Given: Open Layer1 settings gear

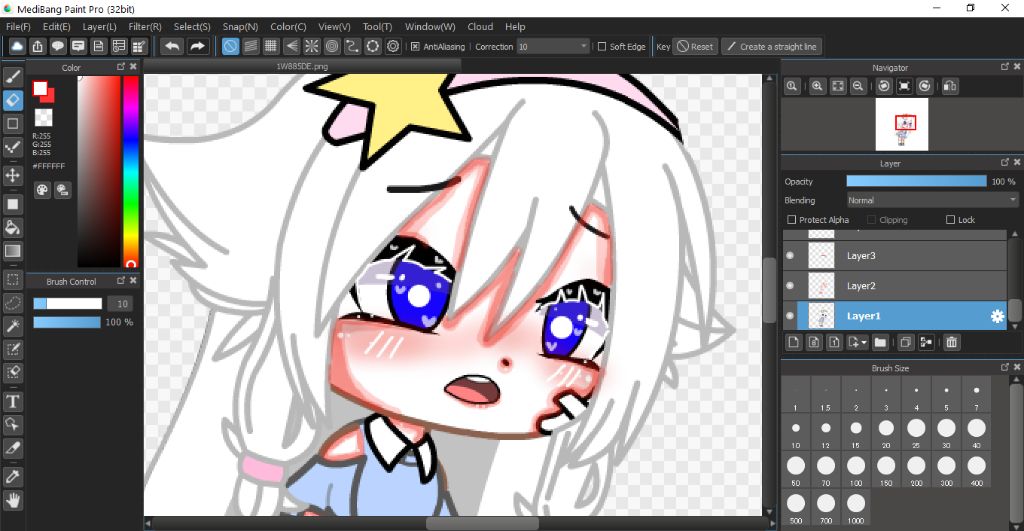Looking at the screenshot, I should point(997,316).
